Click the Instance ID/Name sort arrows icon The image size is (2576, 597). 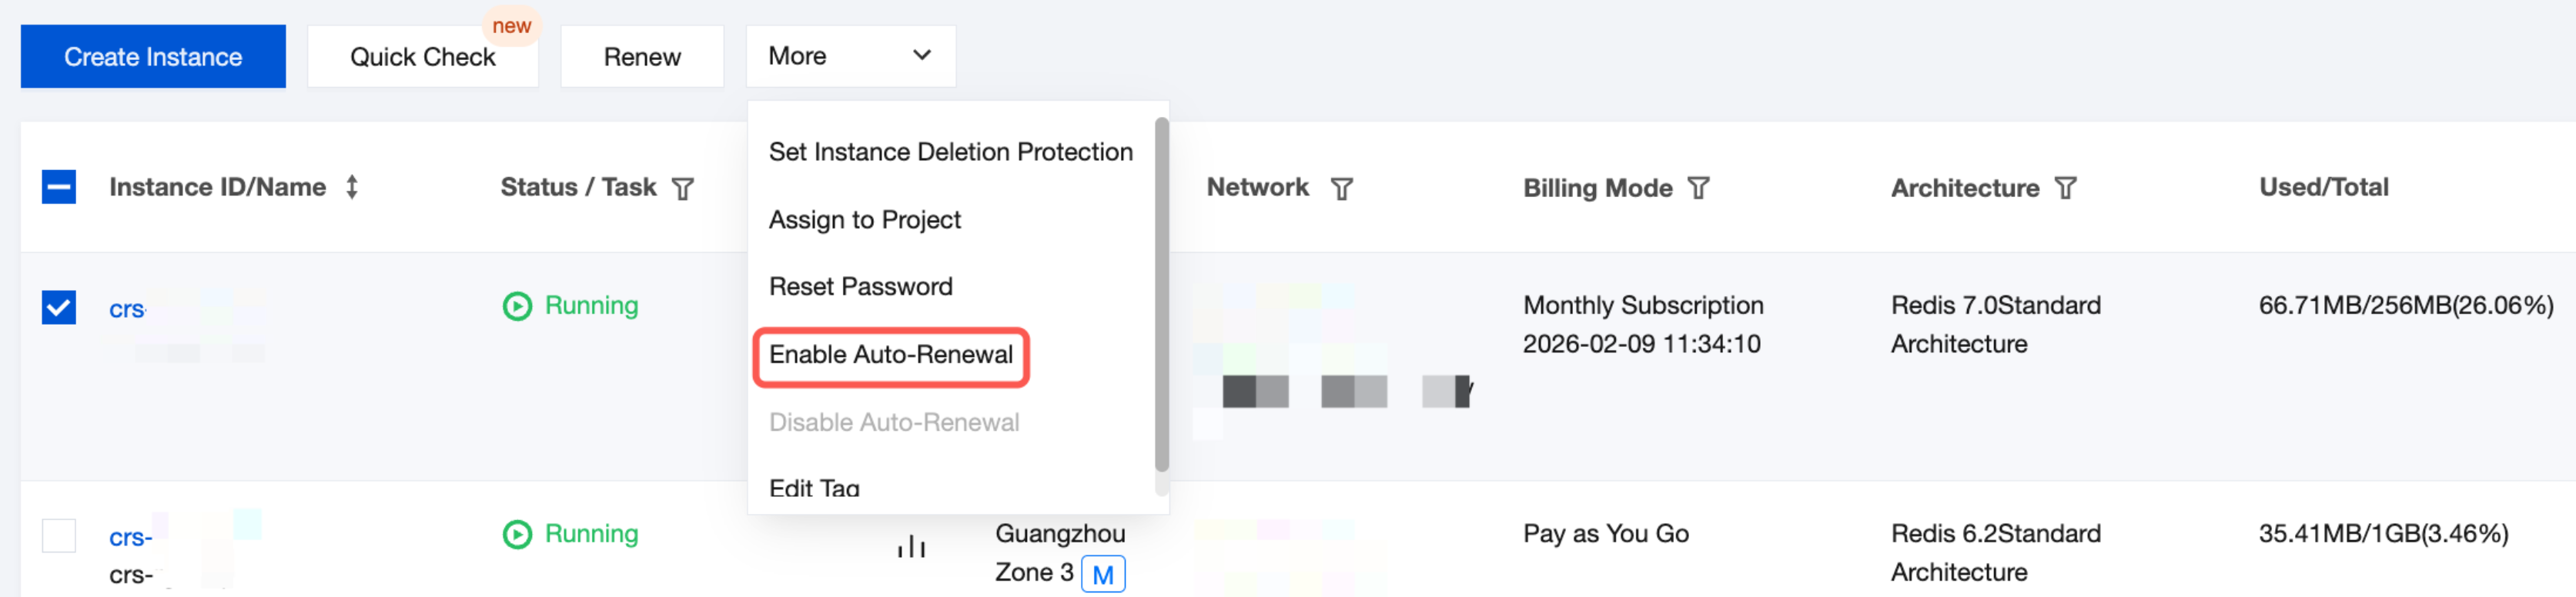[x=352, y=187]
